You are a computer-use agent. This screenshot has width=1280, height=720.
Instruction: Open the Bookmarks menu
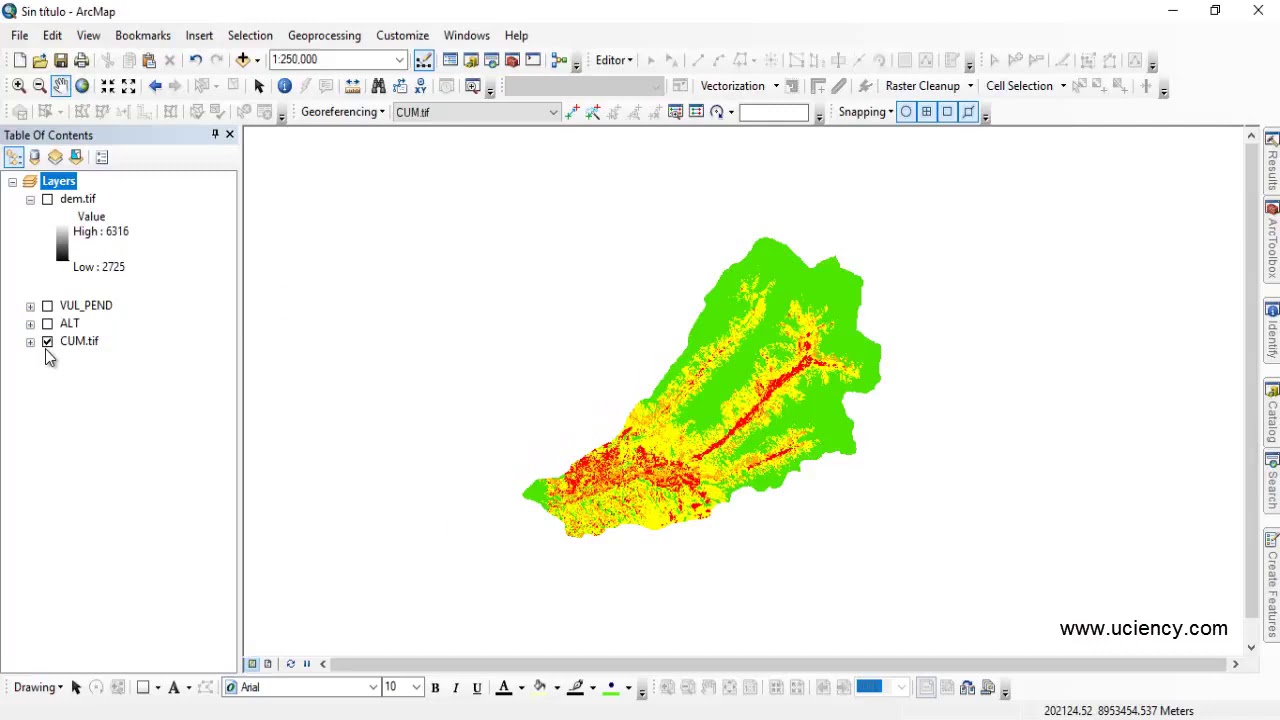(x=143, y=35)
